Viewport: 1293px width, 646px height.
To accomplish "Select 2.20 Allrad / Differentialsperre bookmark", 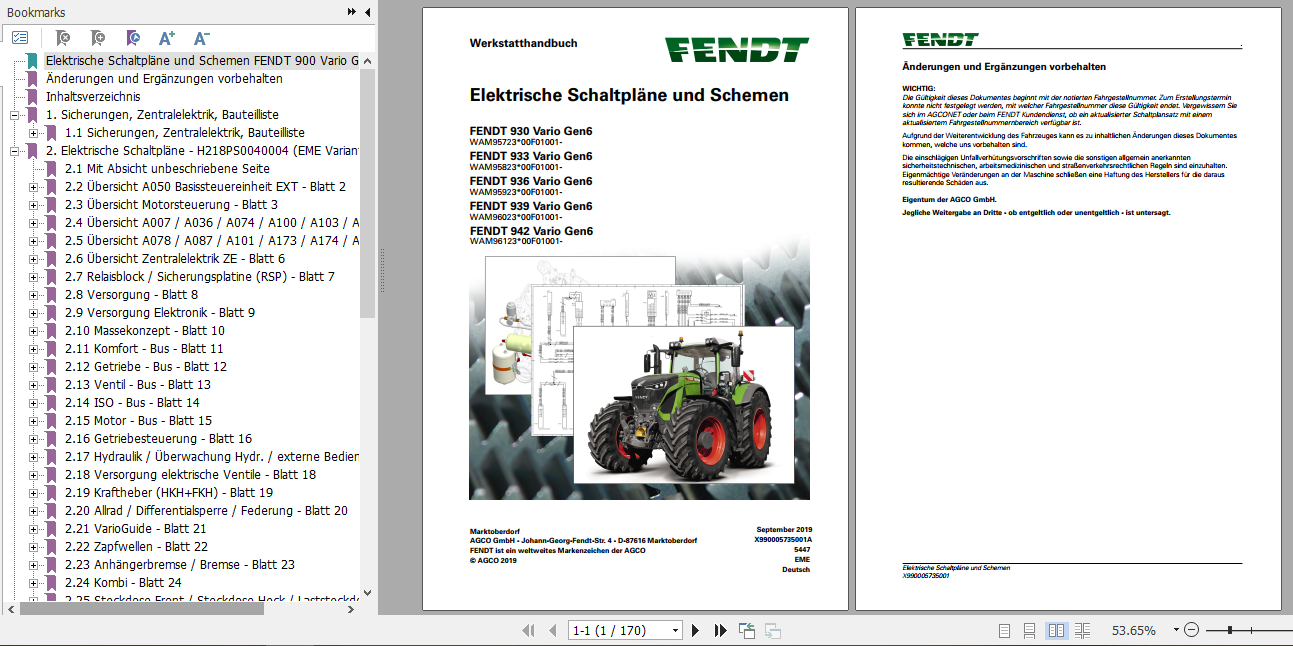I will point(206,511).
